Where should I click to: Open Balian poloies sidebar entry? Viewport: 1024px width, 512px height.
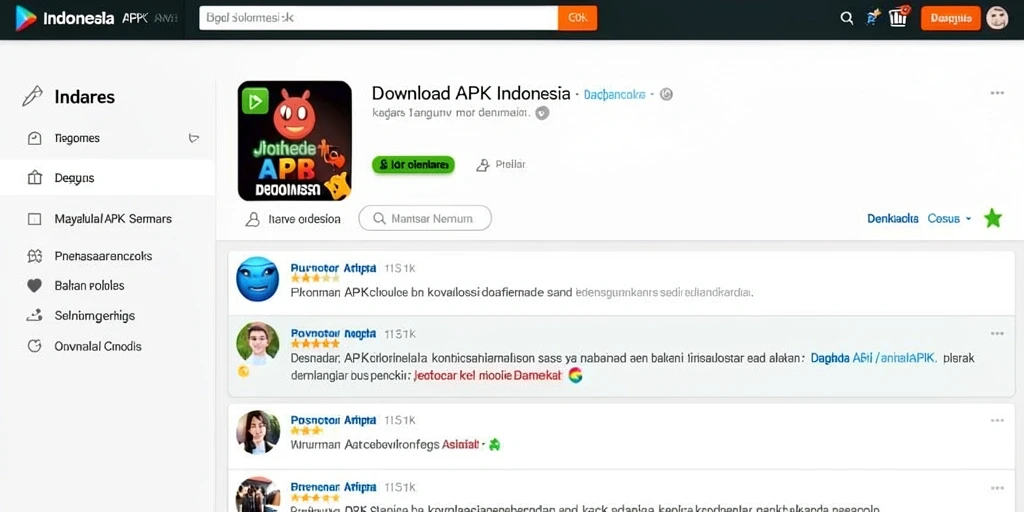(x=89, y=285)
